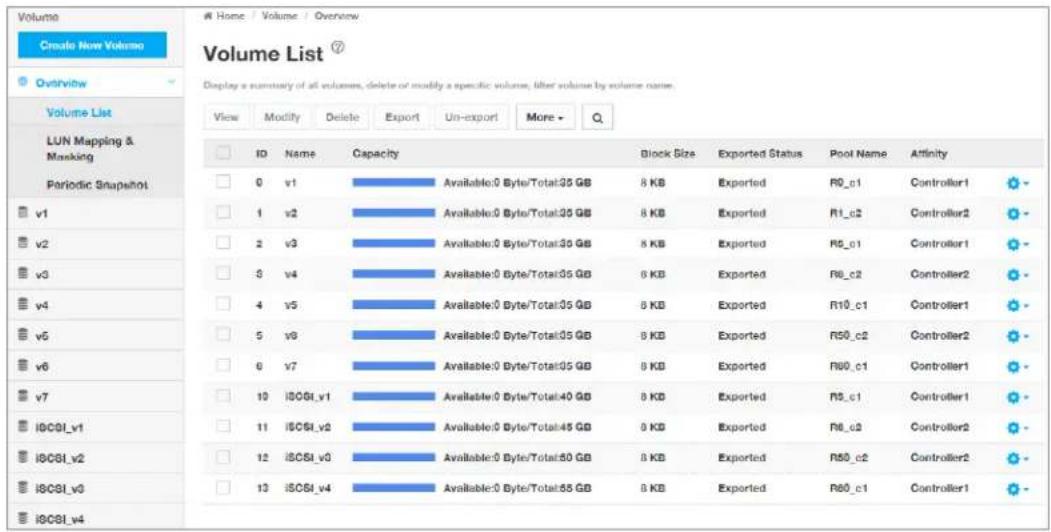Open the gear action menu for v3

(x=1017, y=244)
